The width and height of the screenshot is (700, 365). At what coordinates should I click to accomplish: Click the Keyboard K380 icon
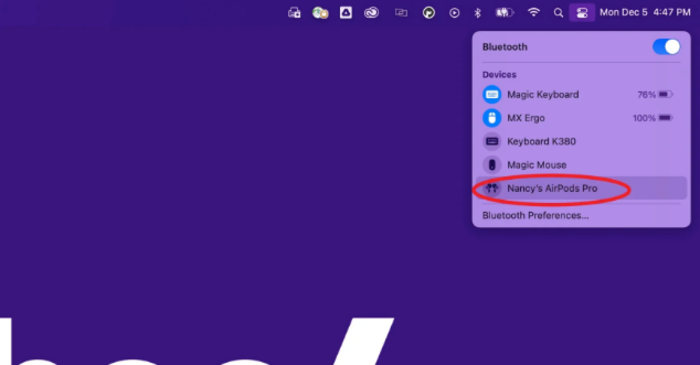click(492, 141)
